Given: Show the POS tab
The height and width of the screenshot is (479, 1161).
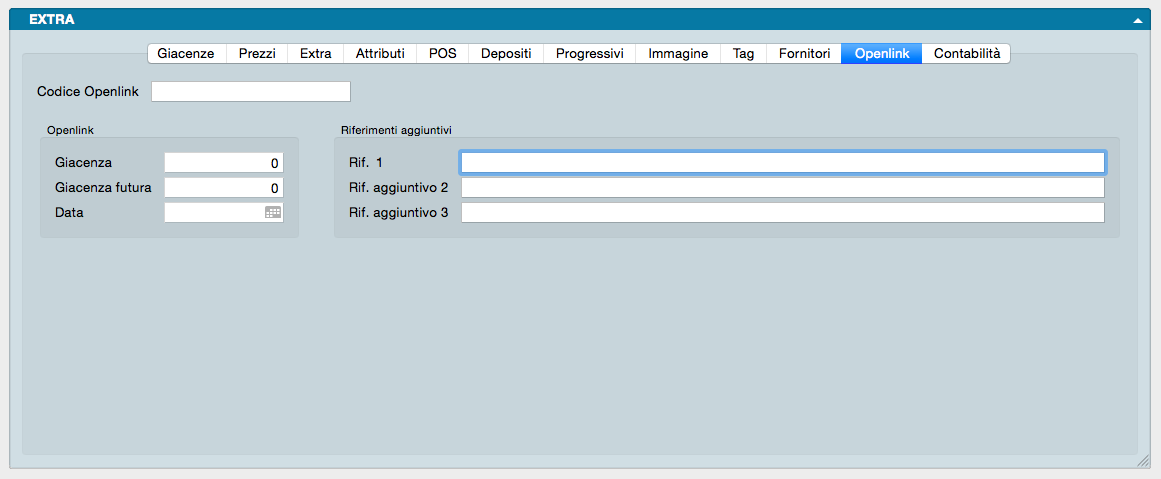Looking at the screenshot, I should click(442, 54).
